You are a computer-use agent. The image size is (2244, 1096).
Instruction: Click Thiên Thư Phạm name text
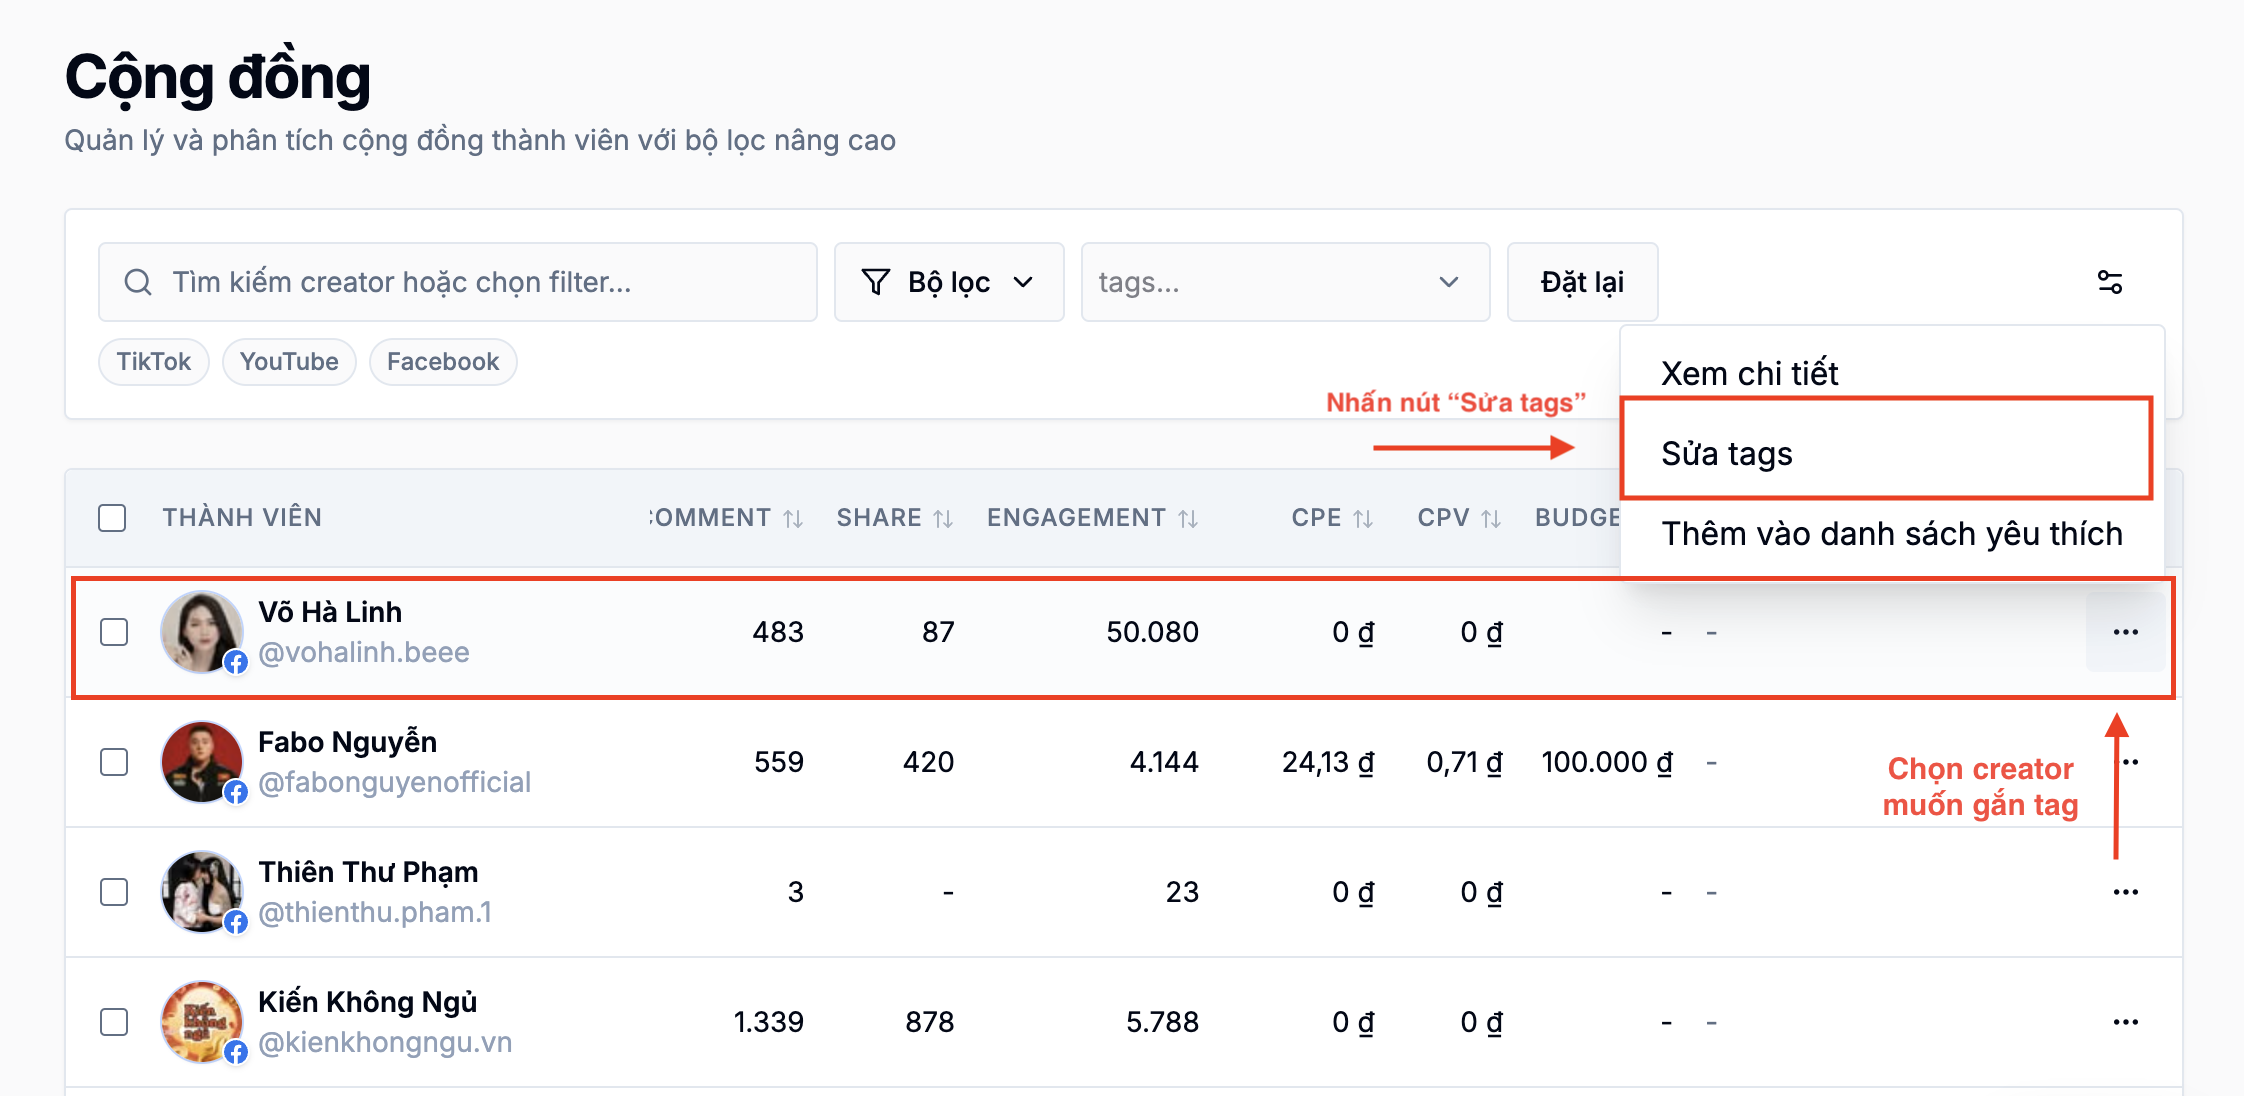[368, 872]
